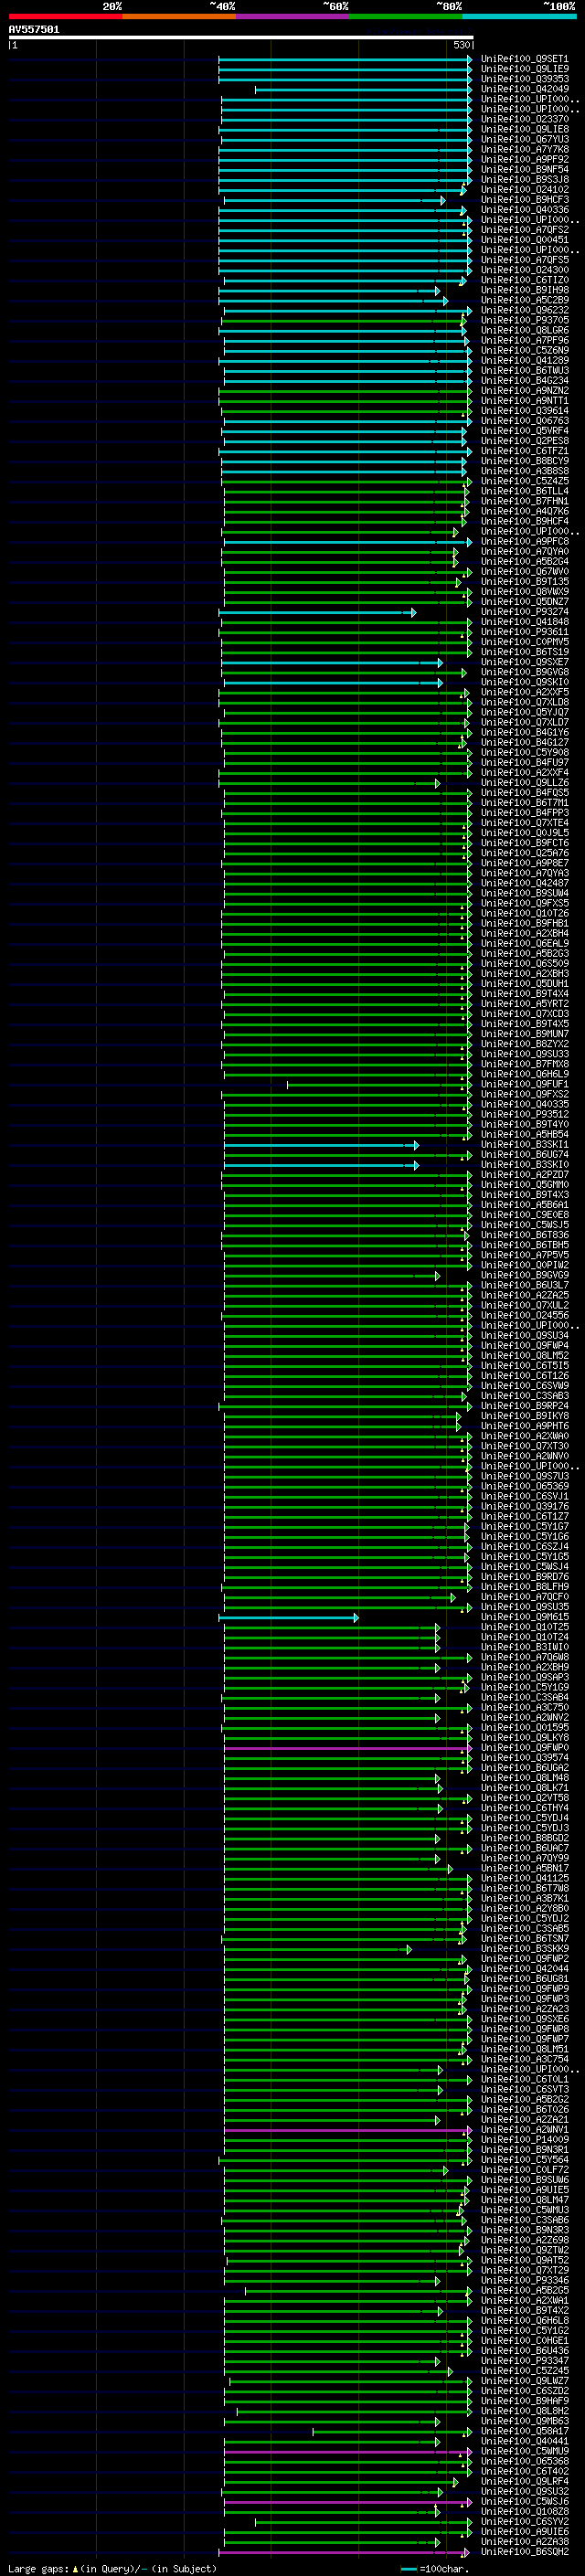This screenshot has height=2576, width=585.
Task: Click label UniRef100_O24556
Action: [524, 1316]
